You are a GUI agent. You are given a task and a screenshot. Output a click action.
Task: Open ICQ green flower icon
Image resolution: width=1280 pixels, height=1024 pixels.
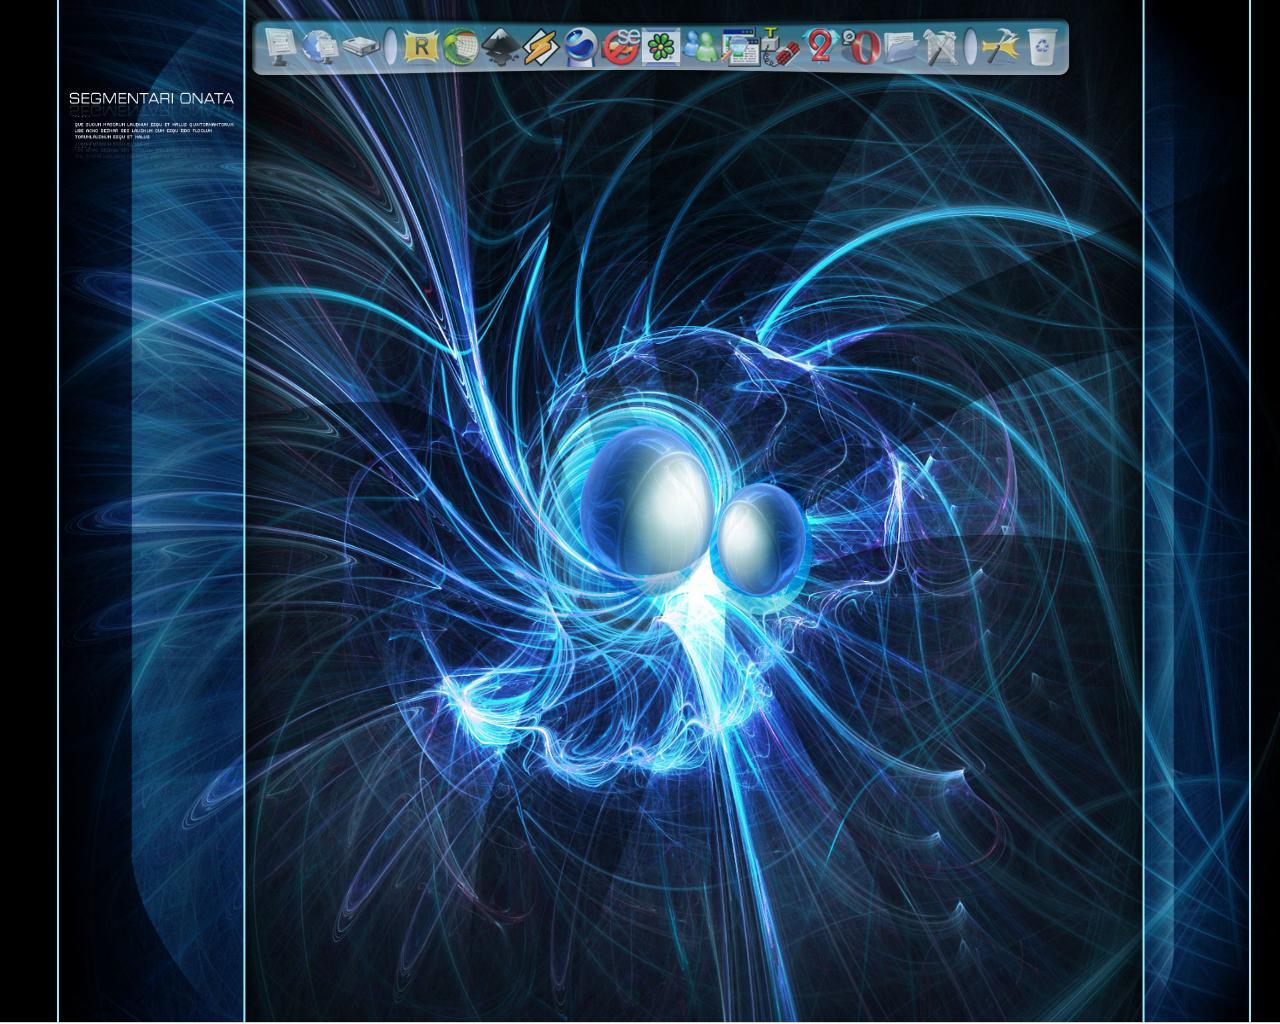660,47
